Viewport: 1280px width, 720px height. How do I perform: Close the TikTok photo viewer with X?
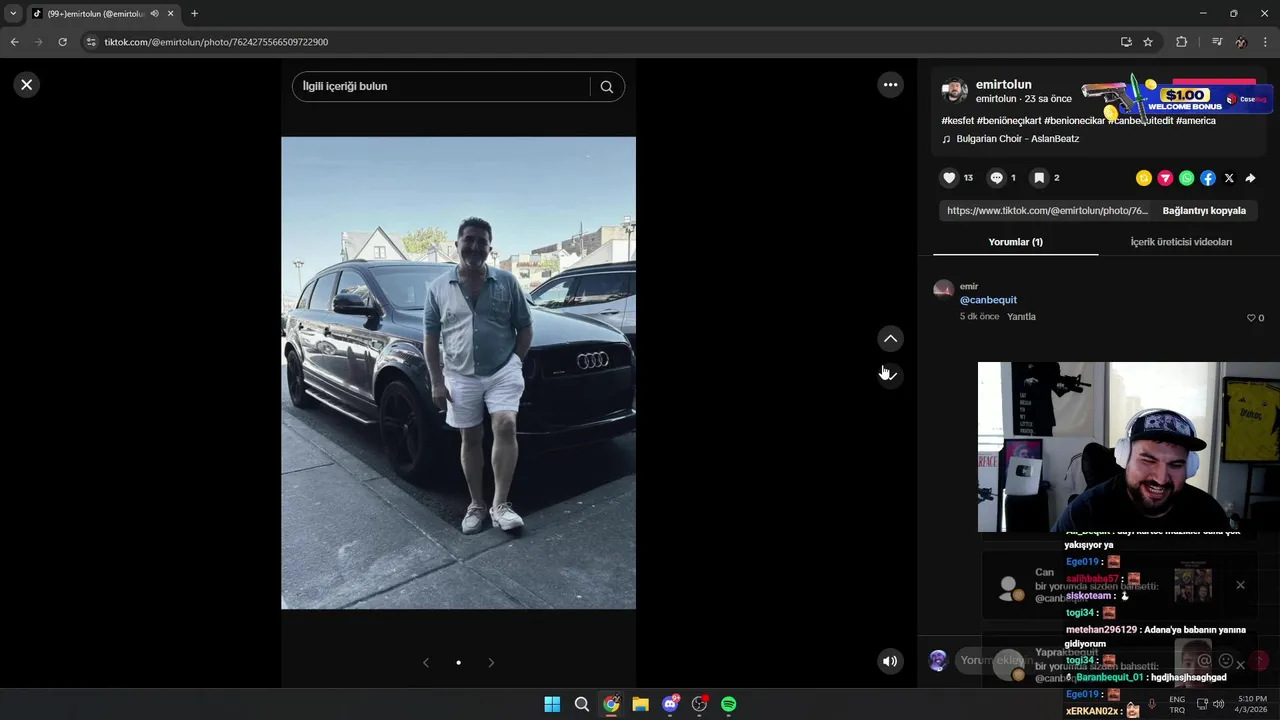pyautogui.click(x=27, y=85)
